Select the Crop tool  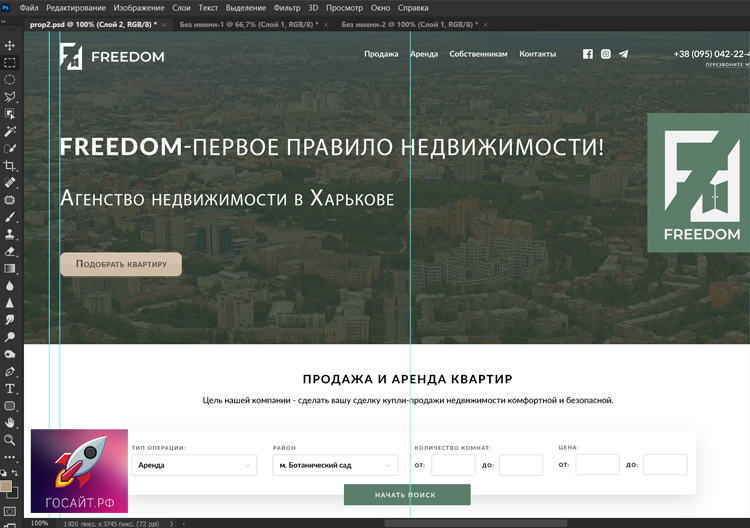pyautogui.click(x=10, y=165)
